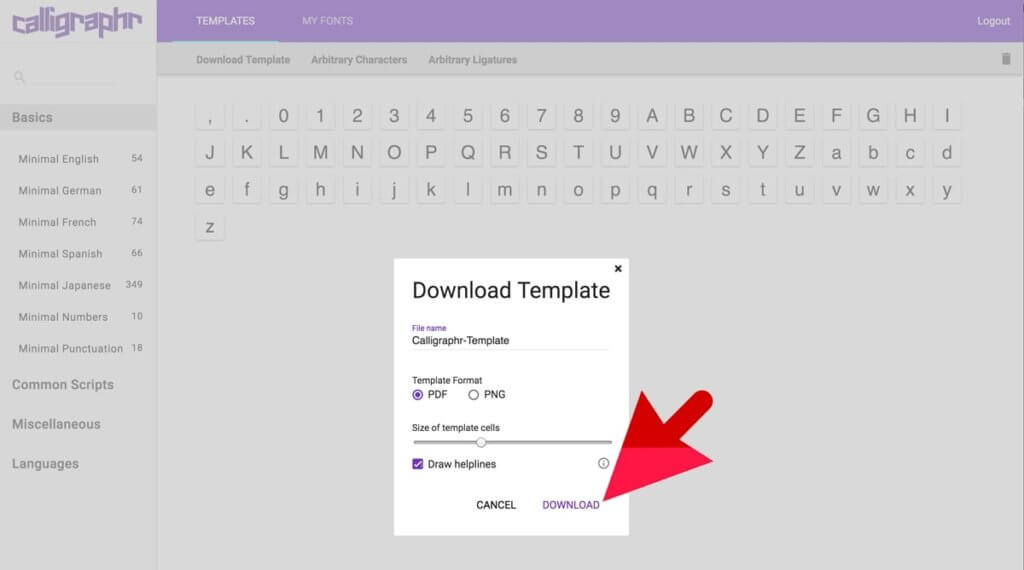1024x570 pixels.
Task: Click the search magnifier icon
Action: pyautogui.click(x=19, y=77)
